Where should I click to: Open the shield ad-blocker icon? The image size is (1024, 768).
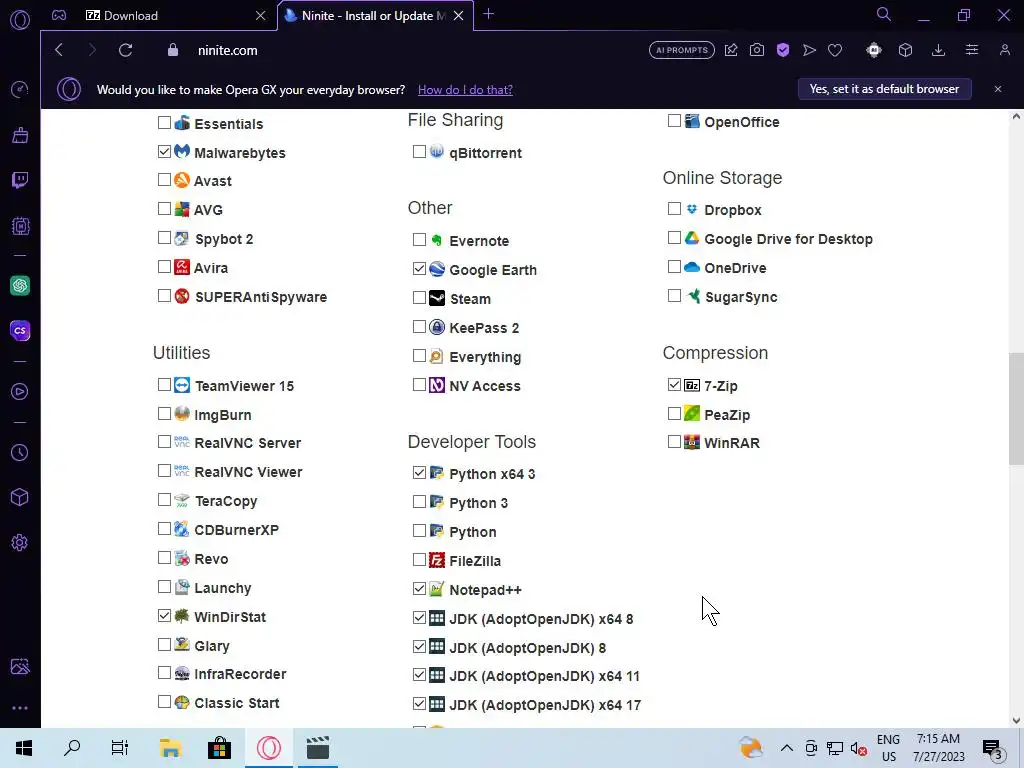coord(783,50)
